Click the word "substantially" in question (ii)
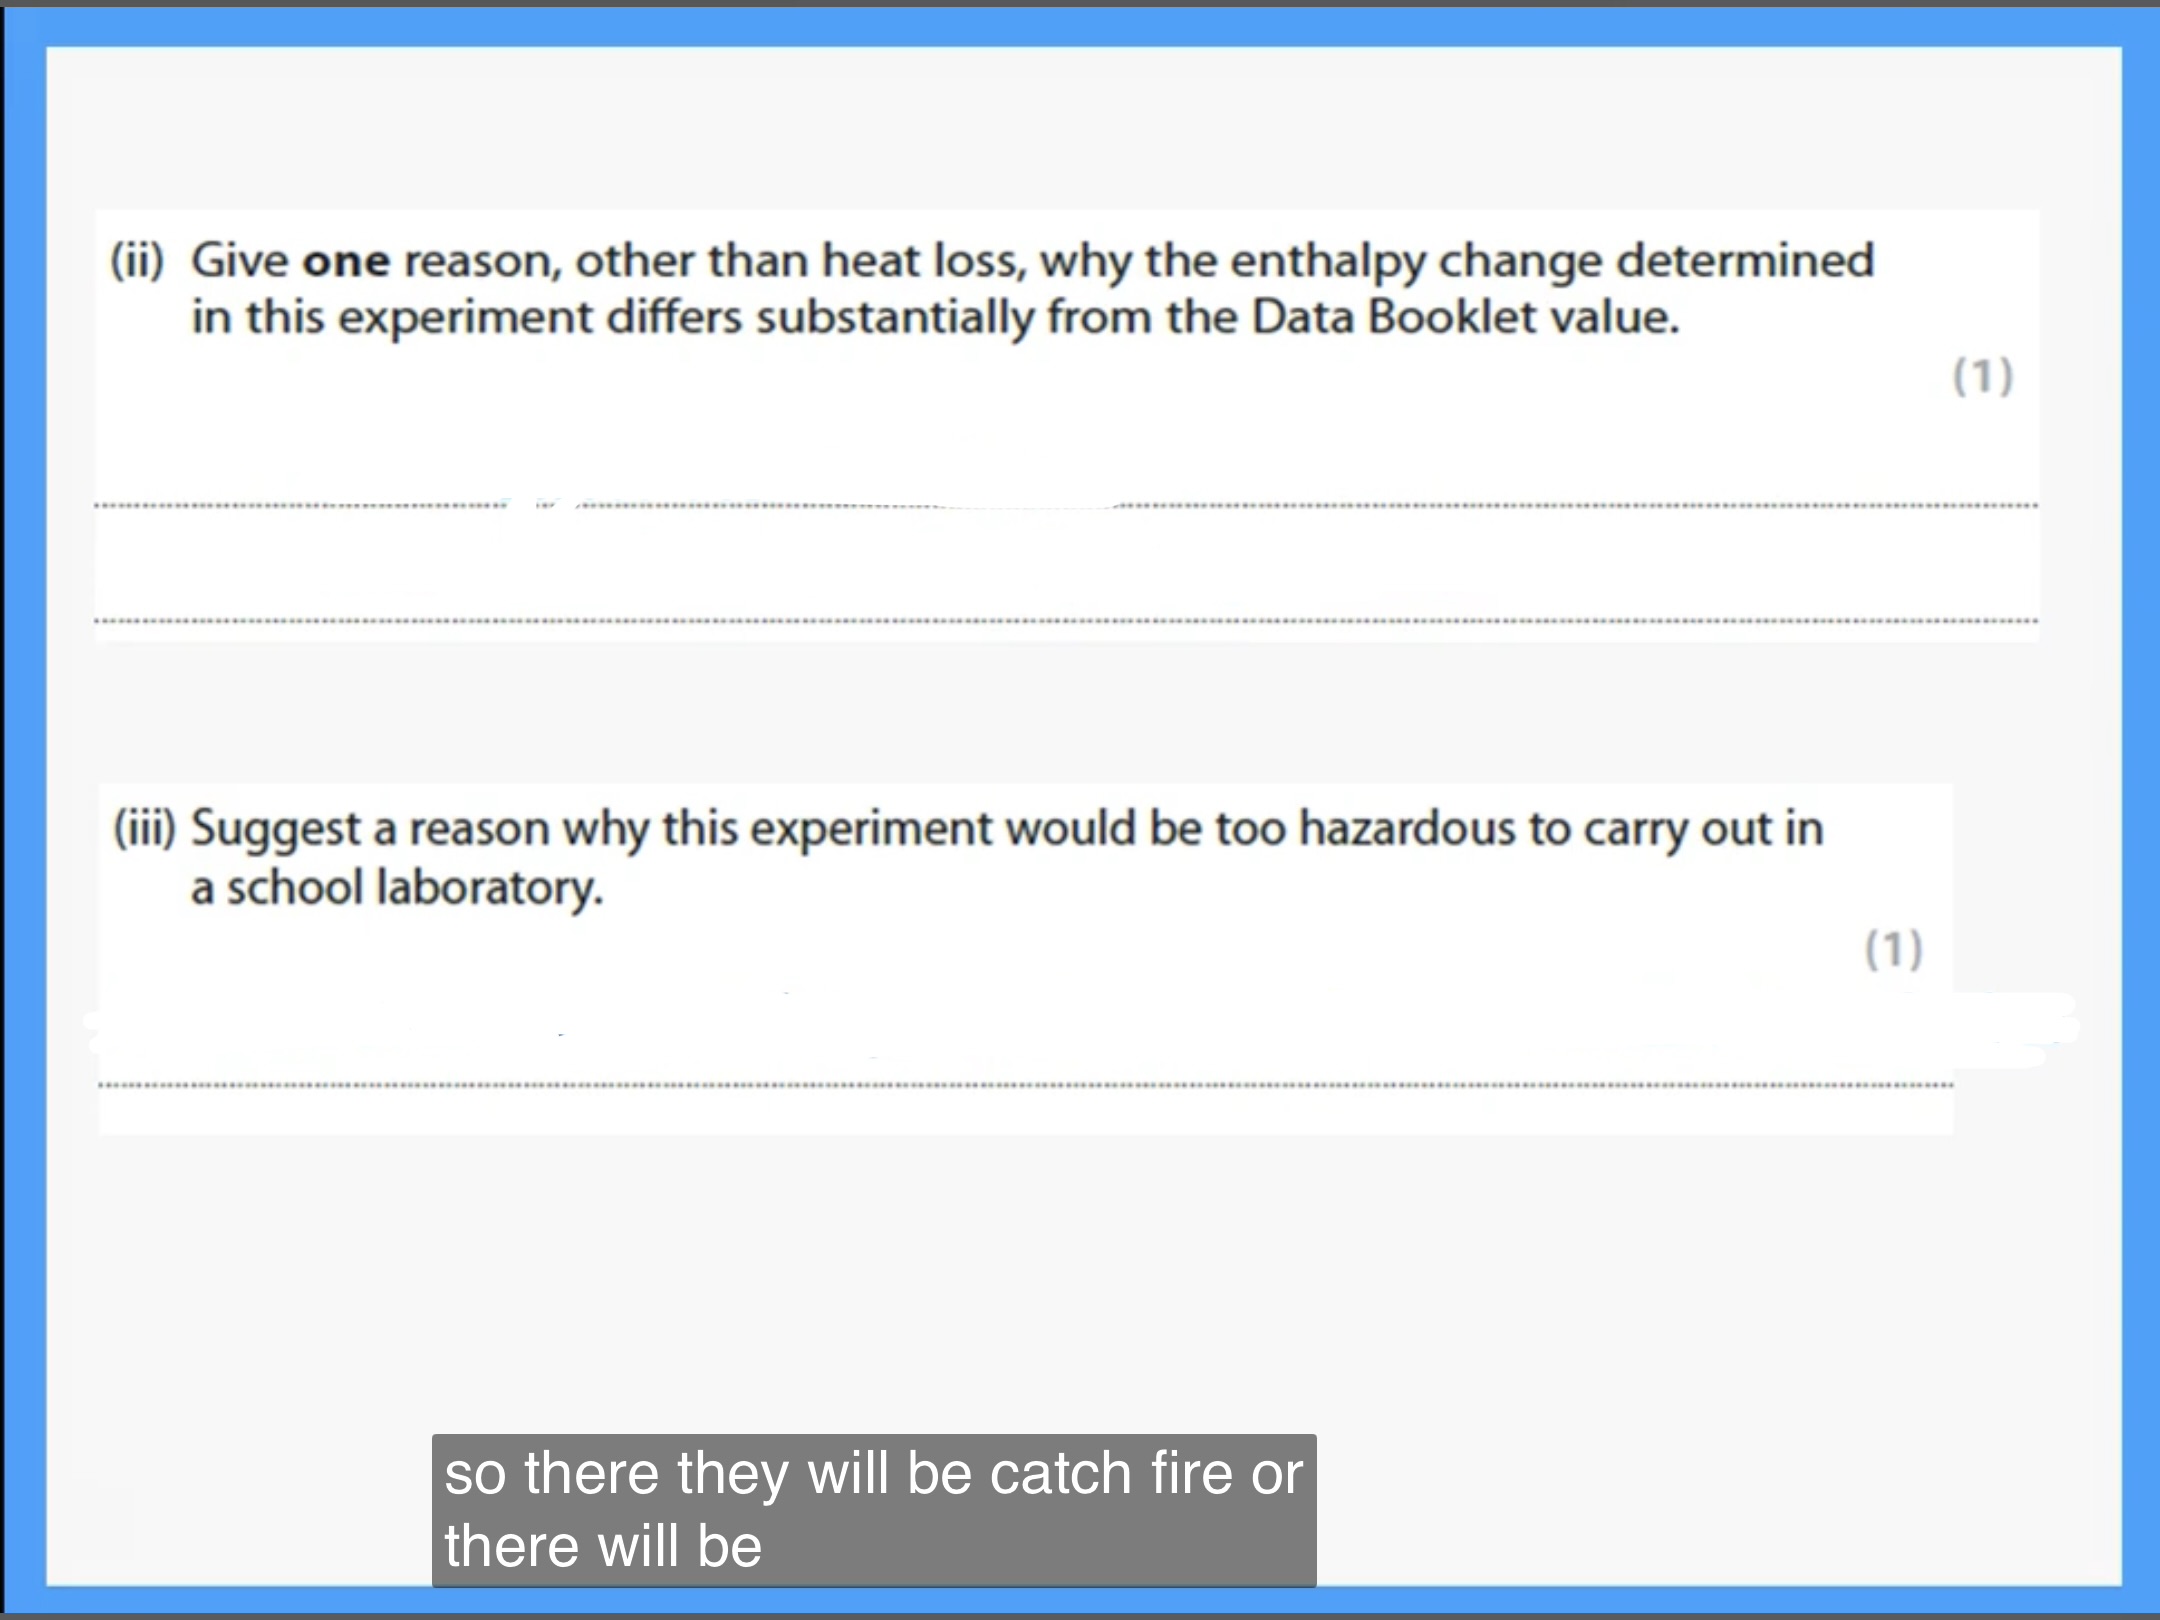The image size is (2160, 1620). (x=894, y=319)
